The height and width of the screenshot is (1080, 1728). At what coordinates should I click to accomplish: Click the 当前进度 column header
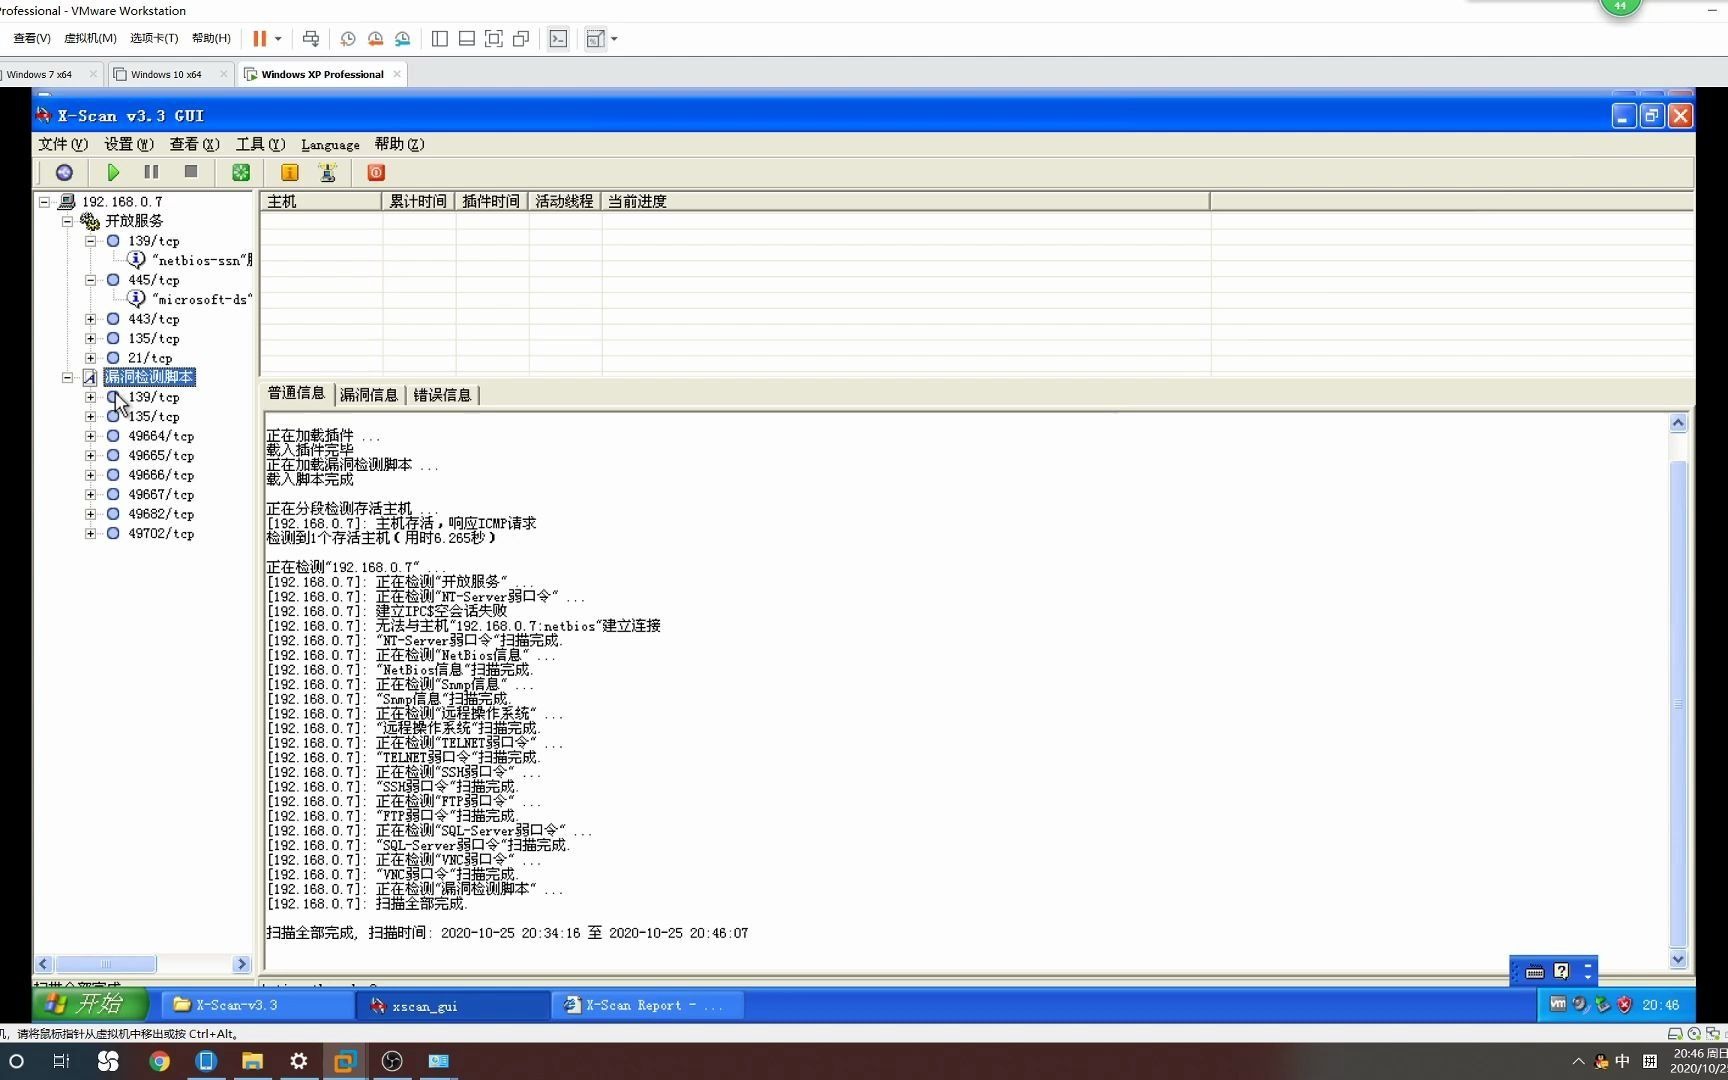click(x=905, y=201)
